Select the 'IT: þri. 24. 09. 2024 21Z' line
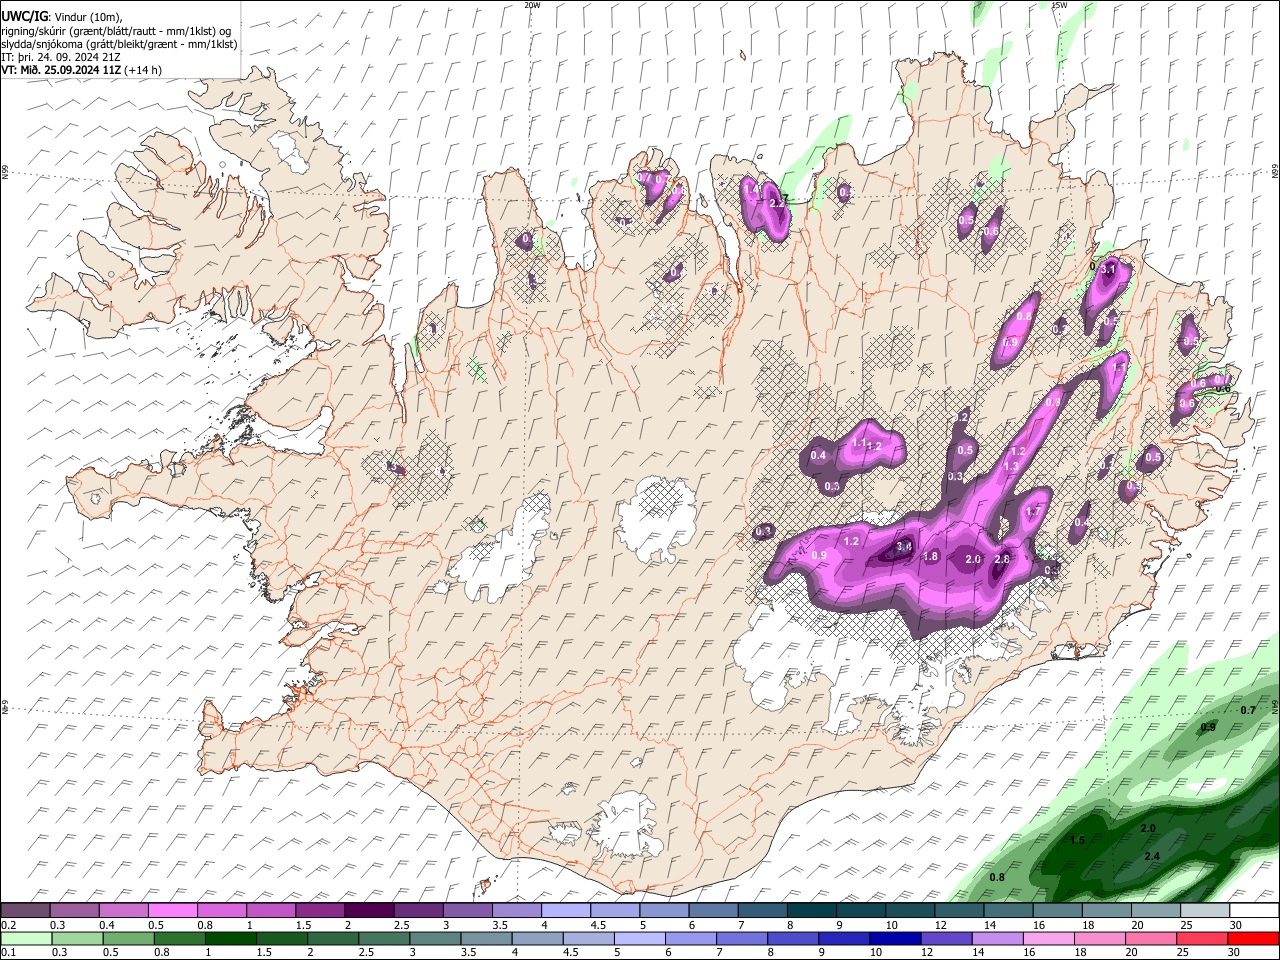The width and height of the screenshot is (1280, 960). tap(62, 57)
